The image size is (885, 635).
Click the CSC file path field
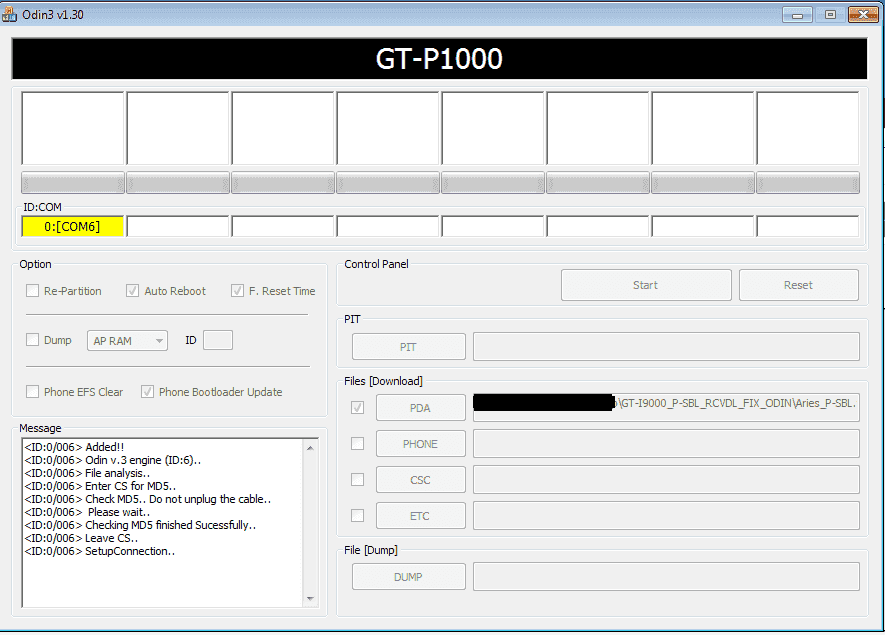coord(666,480)
